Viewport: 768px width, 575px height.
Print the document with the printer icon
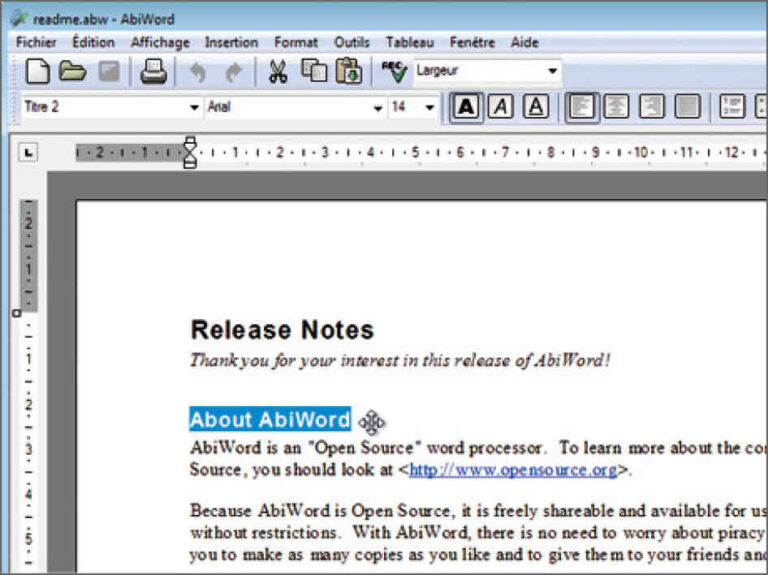click(154, 72)
